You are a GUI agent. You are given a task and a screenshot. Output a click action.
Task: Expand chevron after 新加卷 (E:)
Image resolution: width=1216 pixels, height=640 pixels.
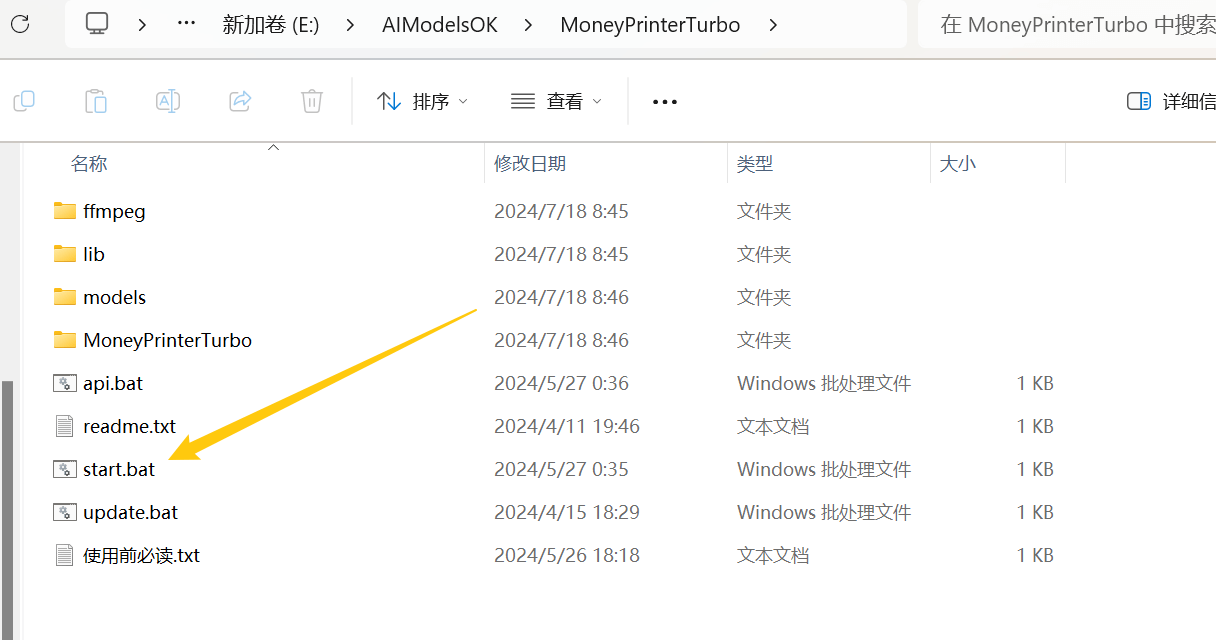350,24
